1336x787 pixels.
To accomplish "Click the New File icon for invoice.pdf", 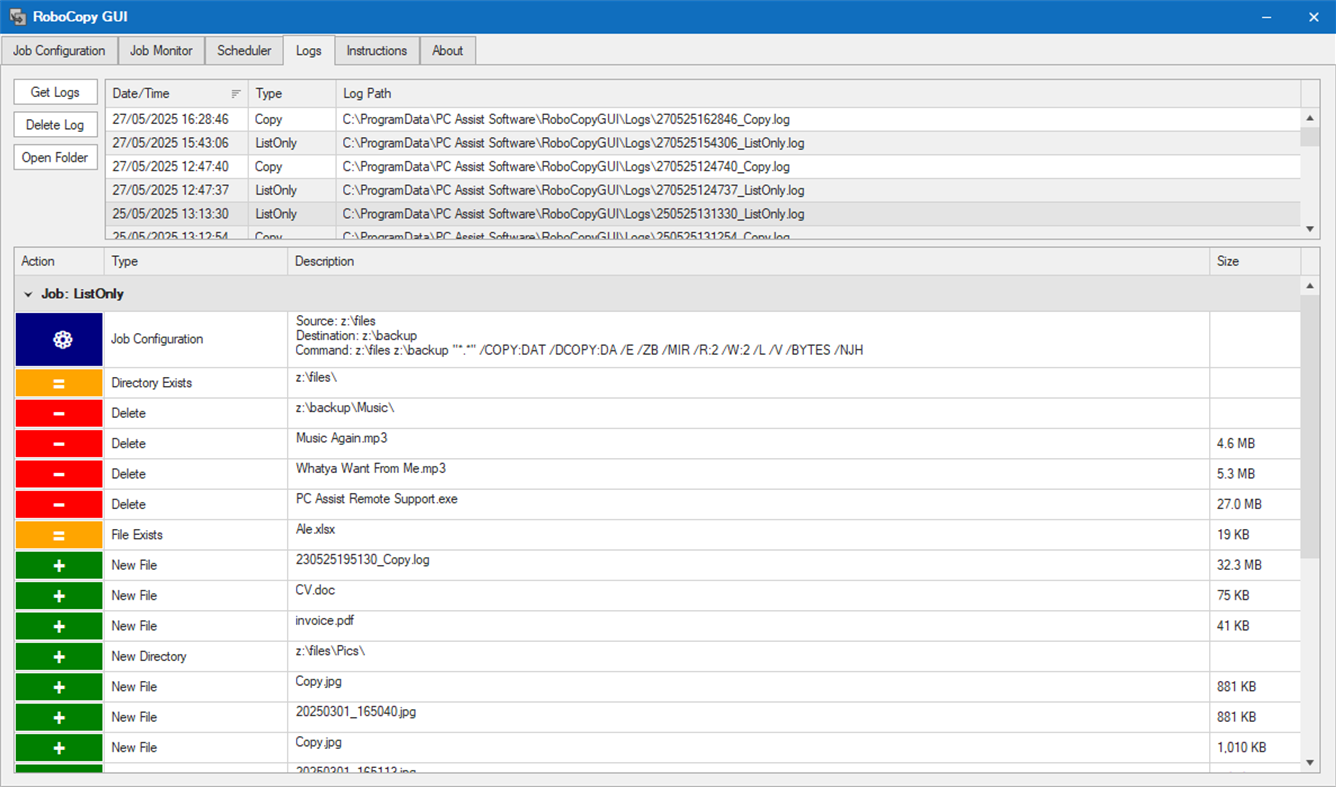I will (58, 625).
